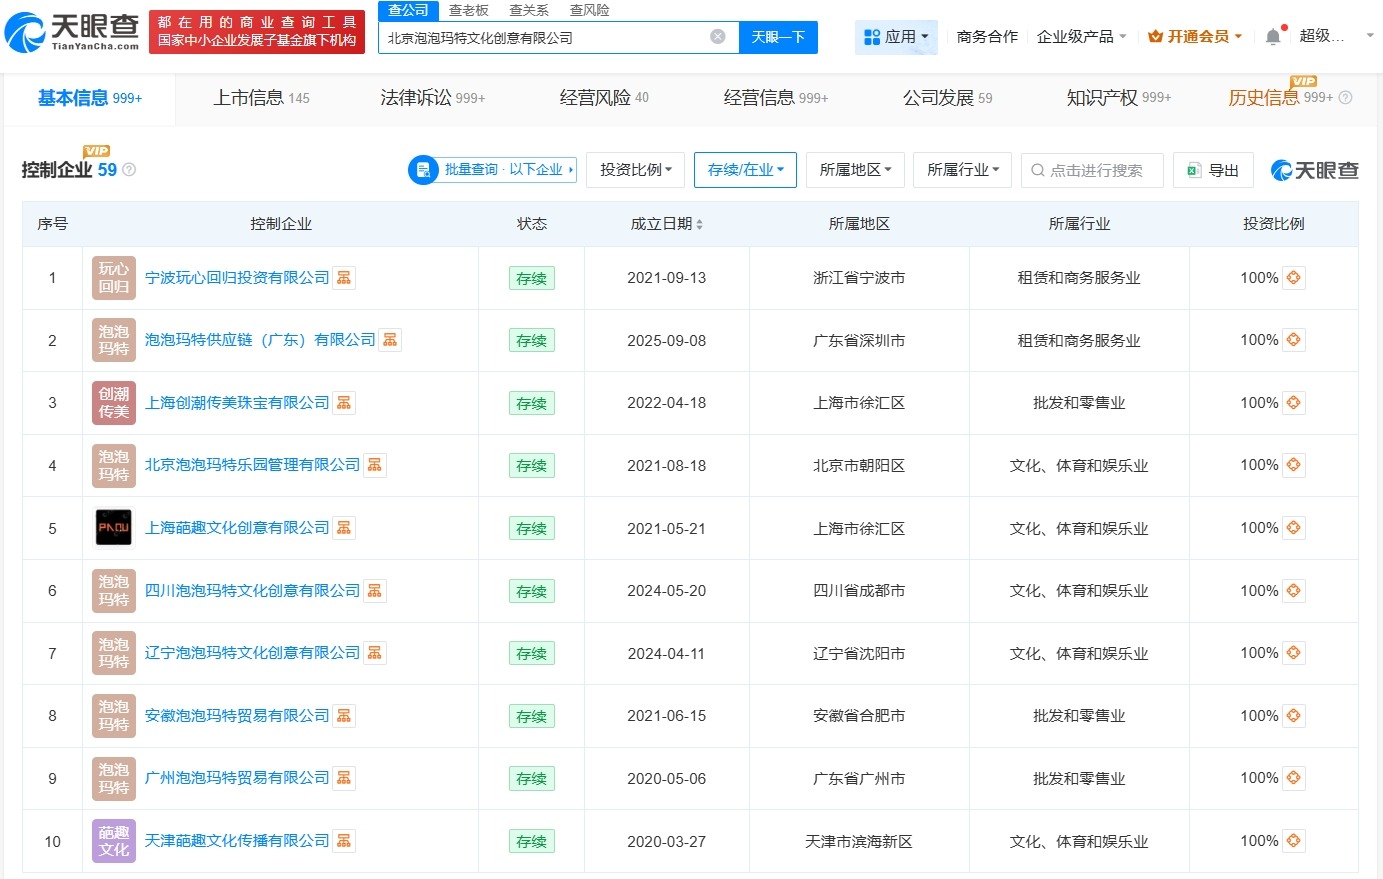The height and width of the screenshot is (879, 1383).
Task: Open the equity chart icon beside 宁波玩心回归投资有限公司
Action: pyautogui.click(x=344, y=278)
